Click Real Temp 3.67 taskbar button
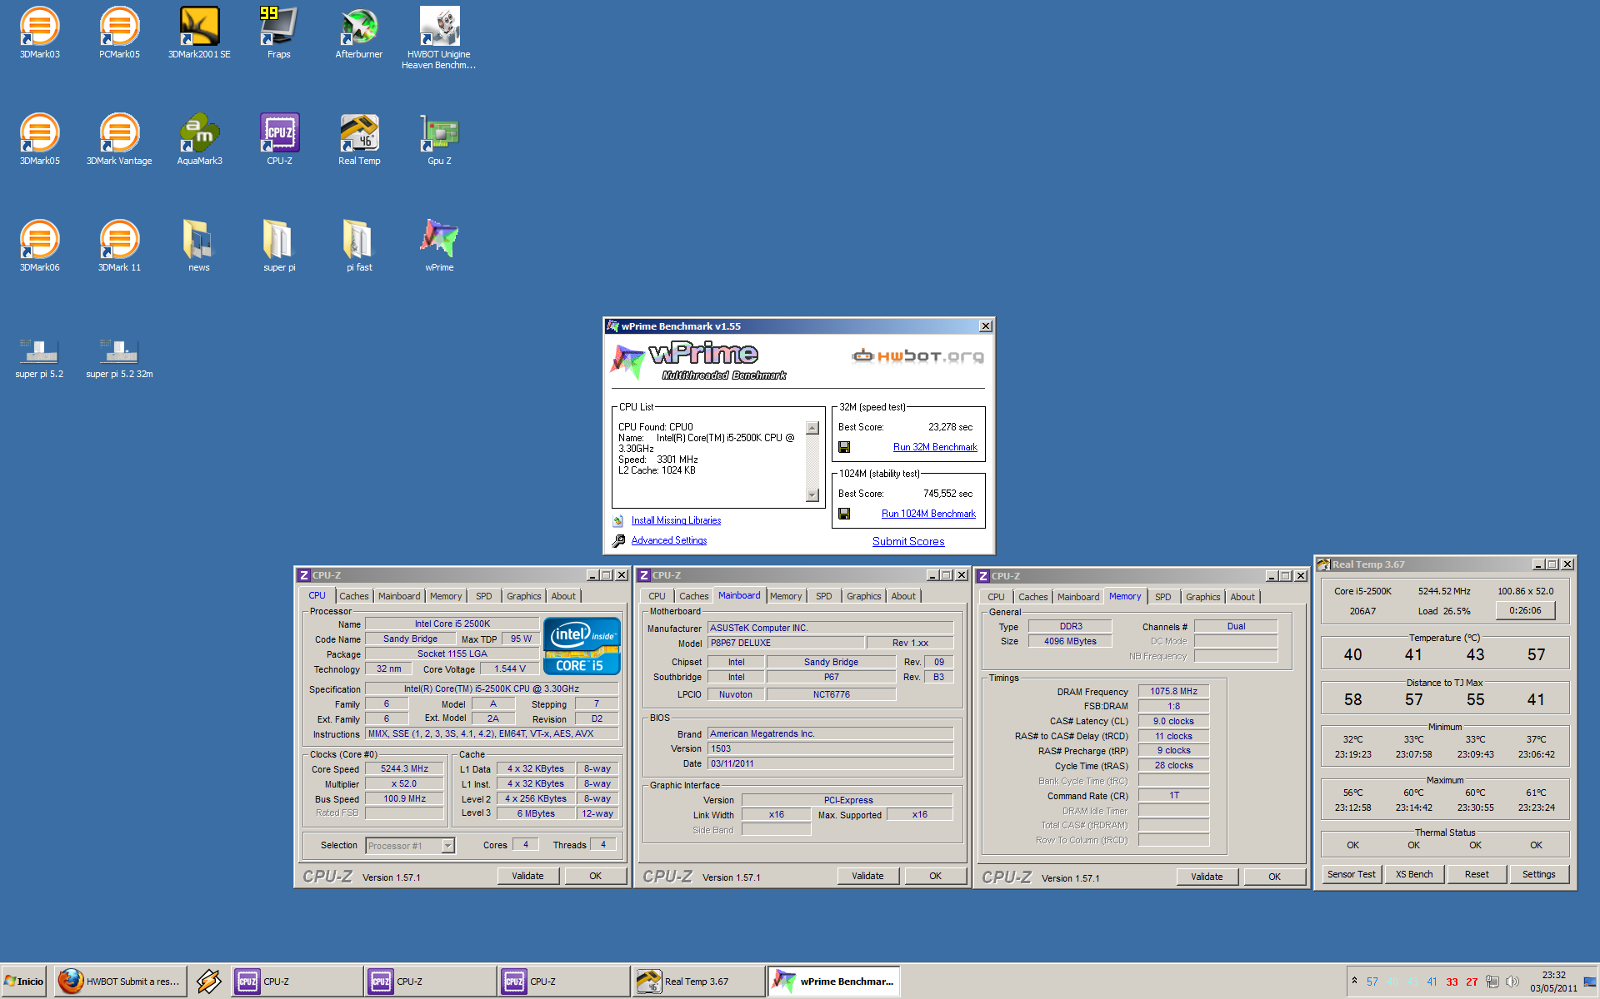1600x999 pixels. tap(696, 981)
